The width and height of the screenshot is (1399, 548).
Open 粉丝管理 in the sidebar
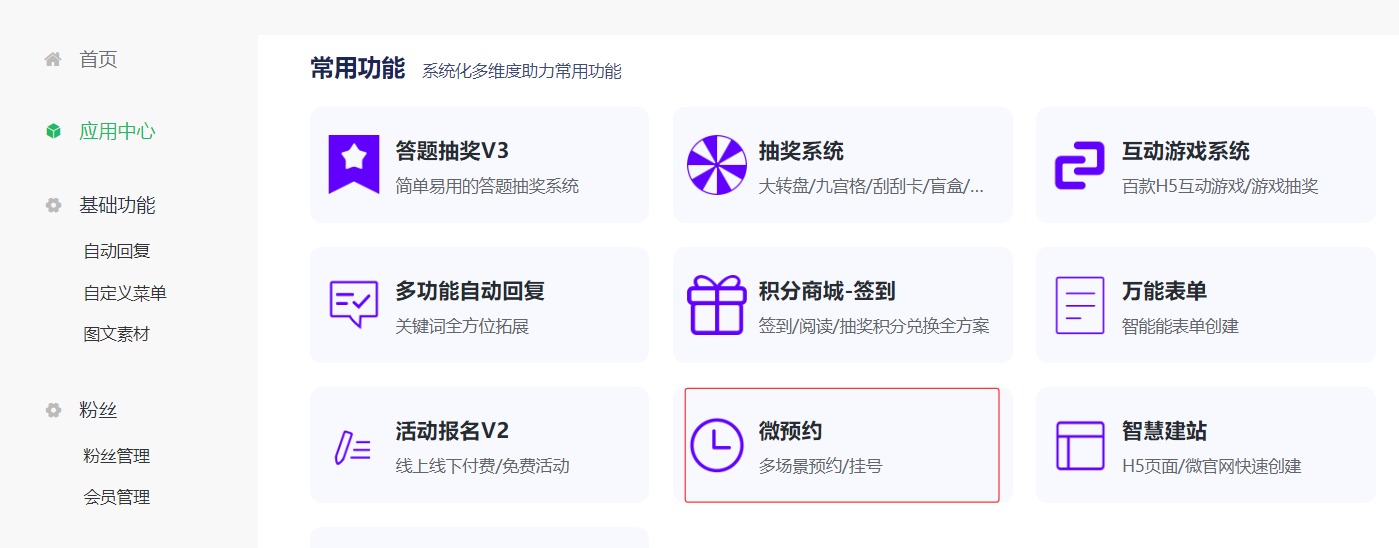(117, 456)
